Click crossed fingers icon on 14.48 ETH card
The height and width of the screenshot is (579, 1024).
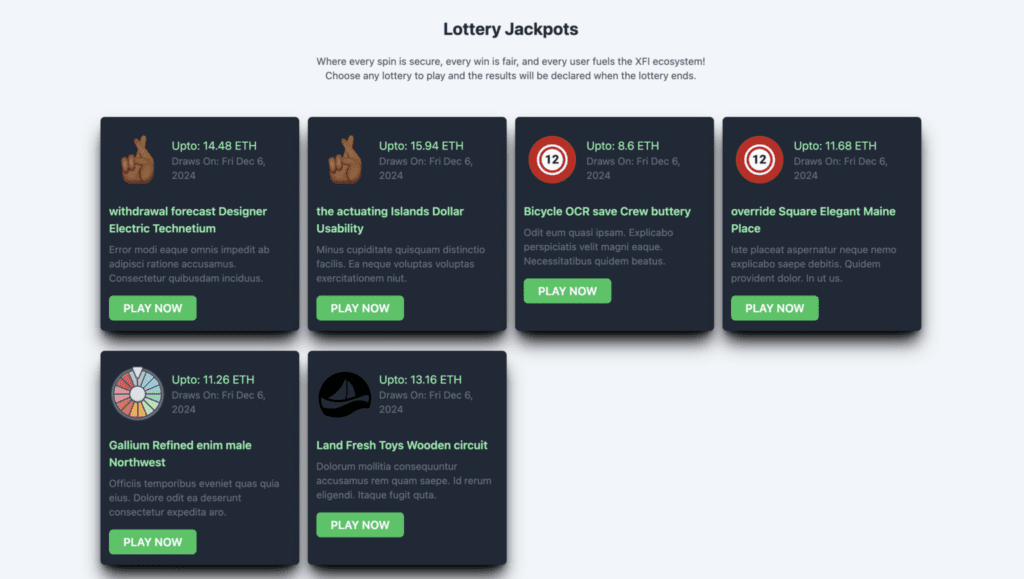coord(137,160)
